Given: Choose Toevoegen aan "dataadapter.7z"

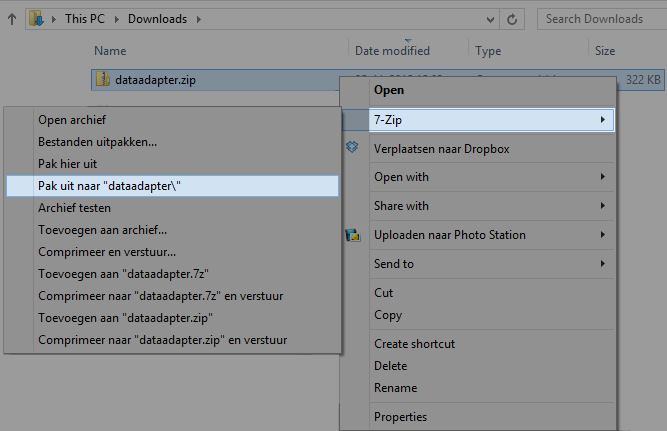Looking at the screenshot, I should coord(123,274).
